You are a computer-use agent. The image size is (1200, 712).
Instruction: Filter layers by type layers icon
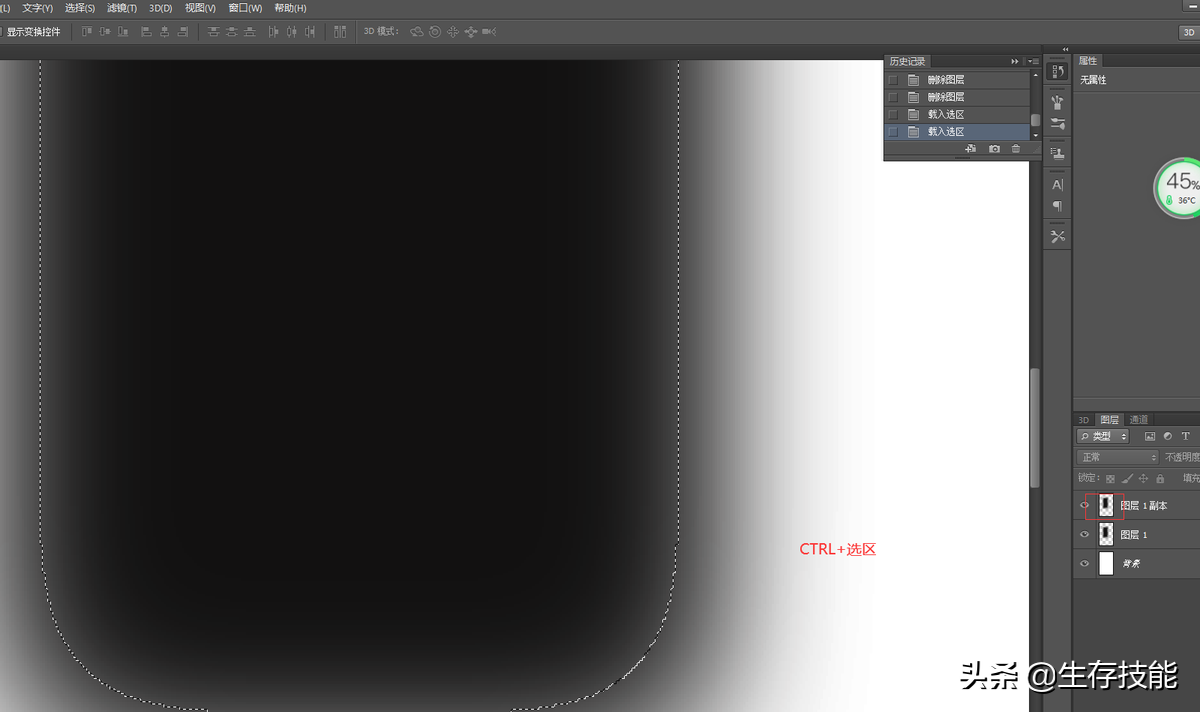click(1186, 437)
